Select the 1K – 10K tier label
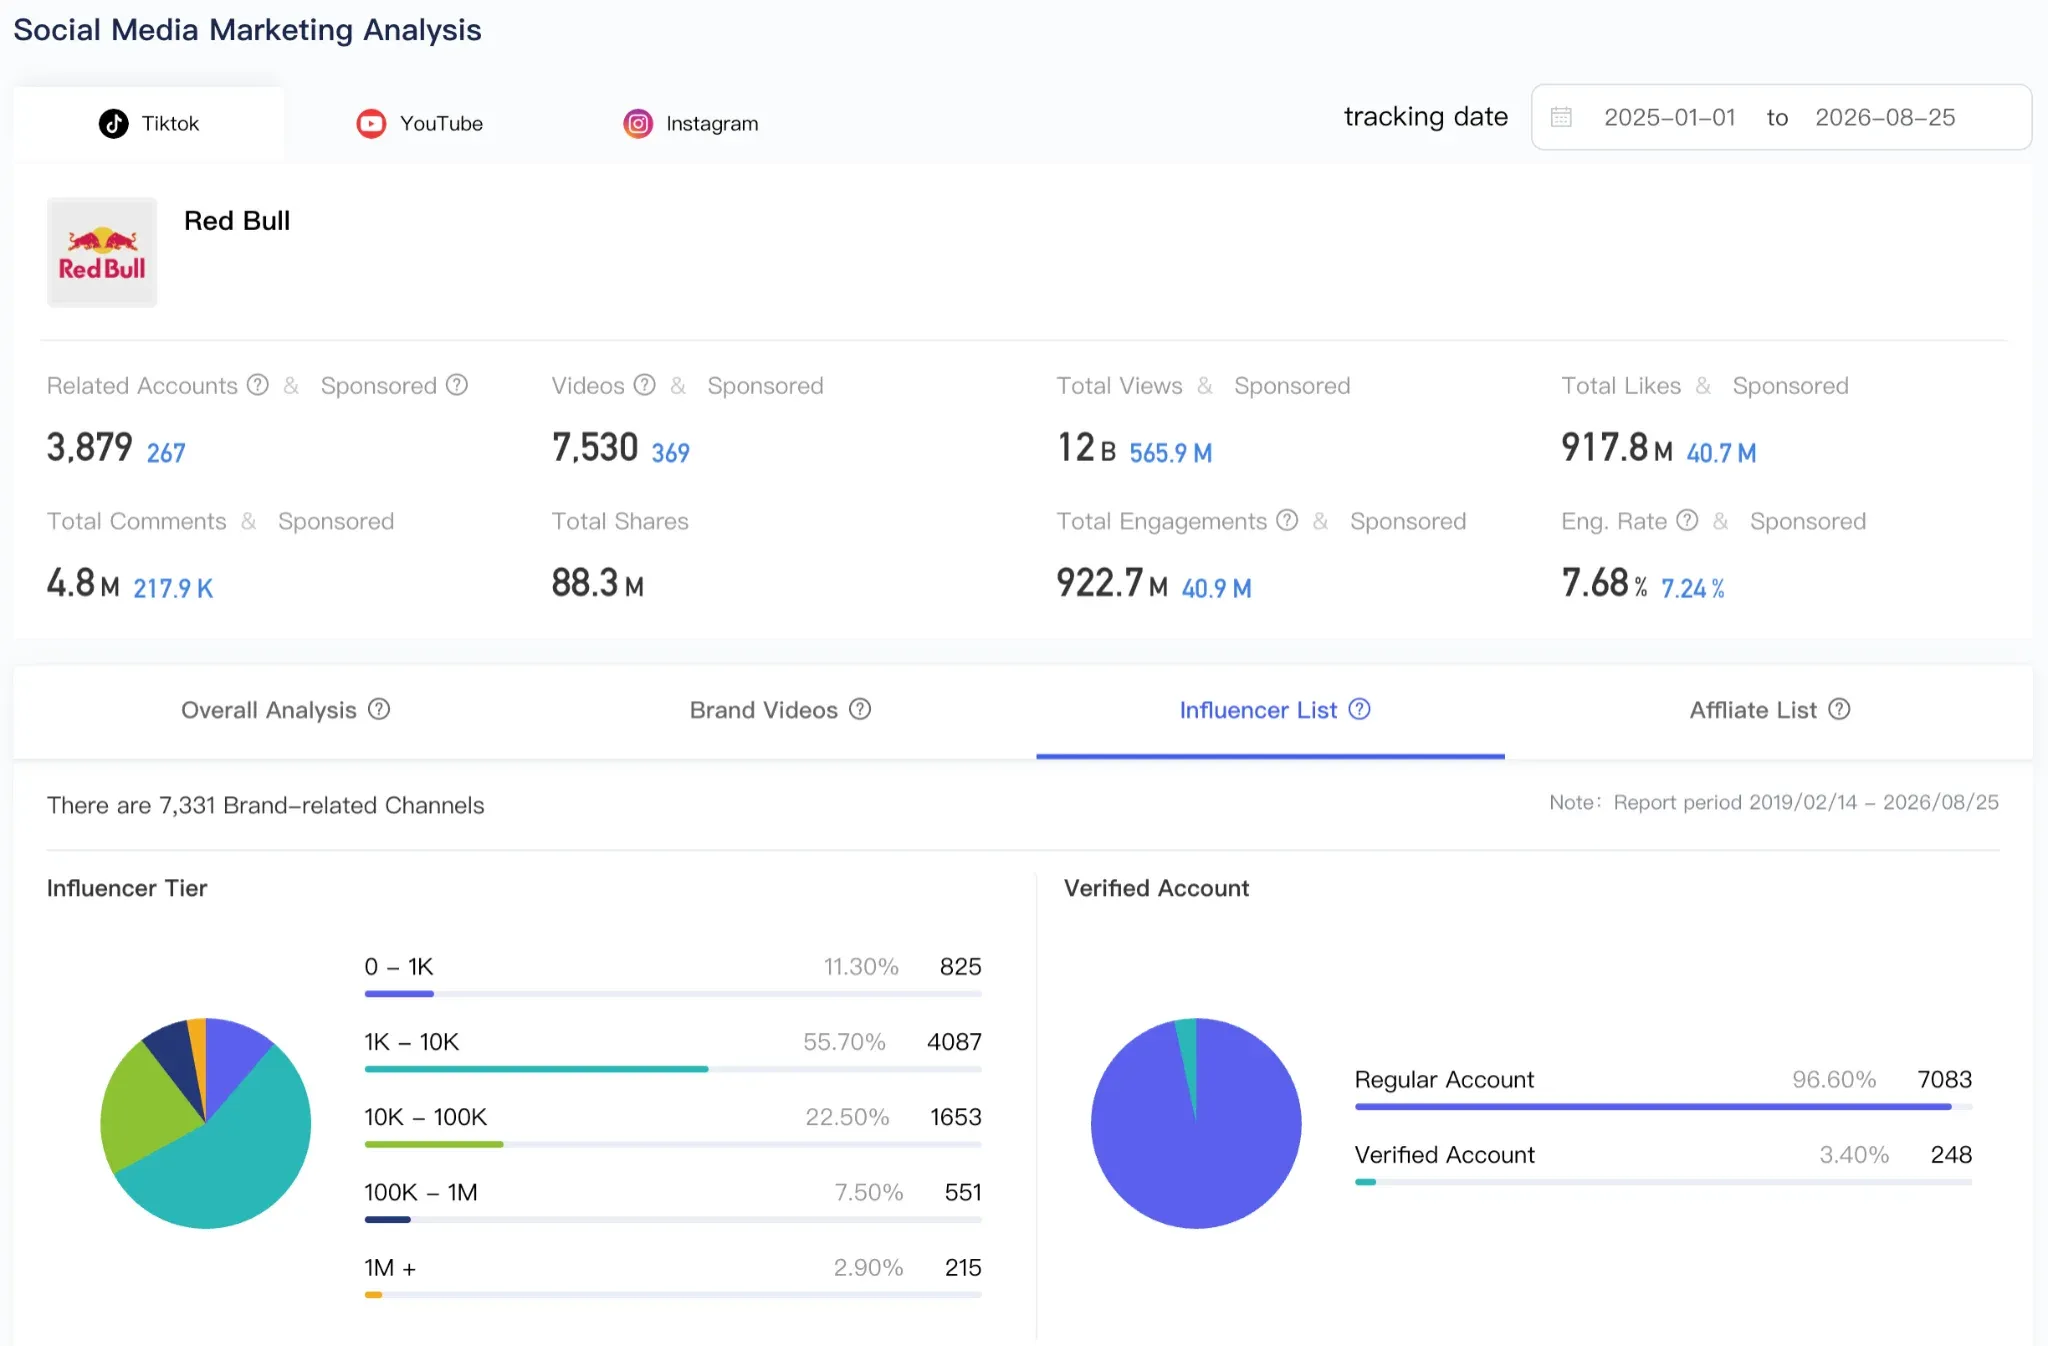 411,1041
